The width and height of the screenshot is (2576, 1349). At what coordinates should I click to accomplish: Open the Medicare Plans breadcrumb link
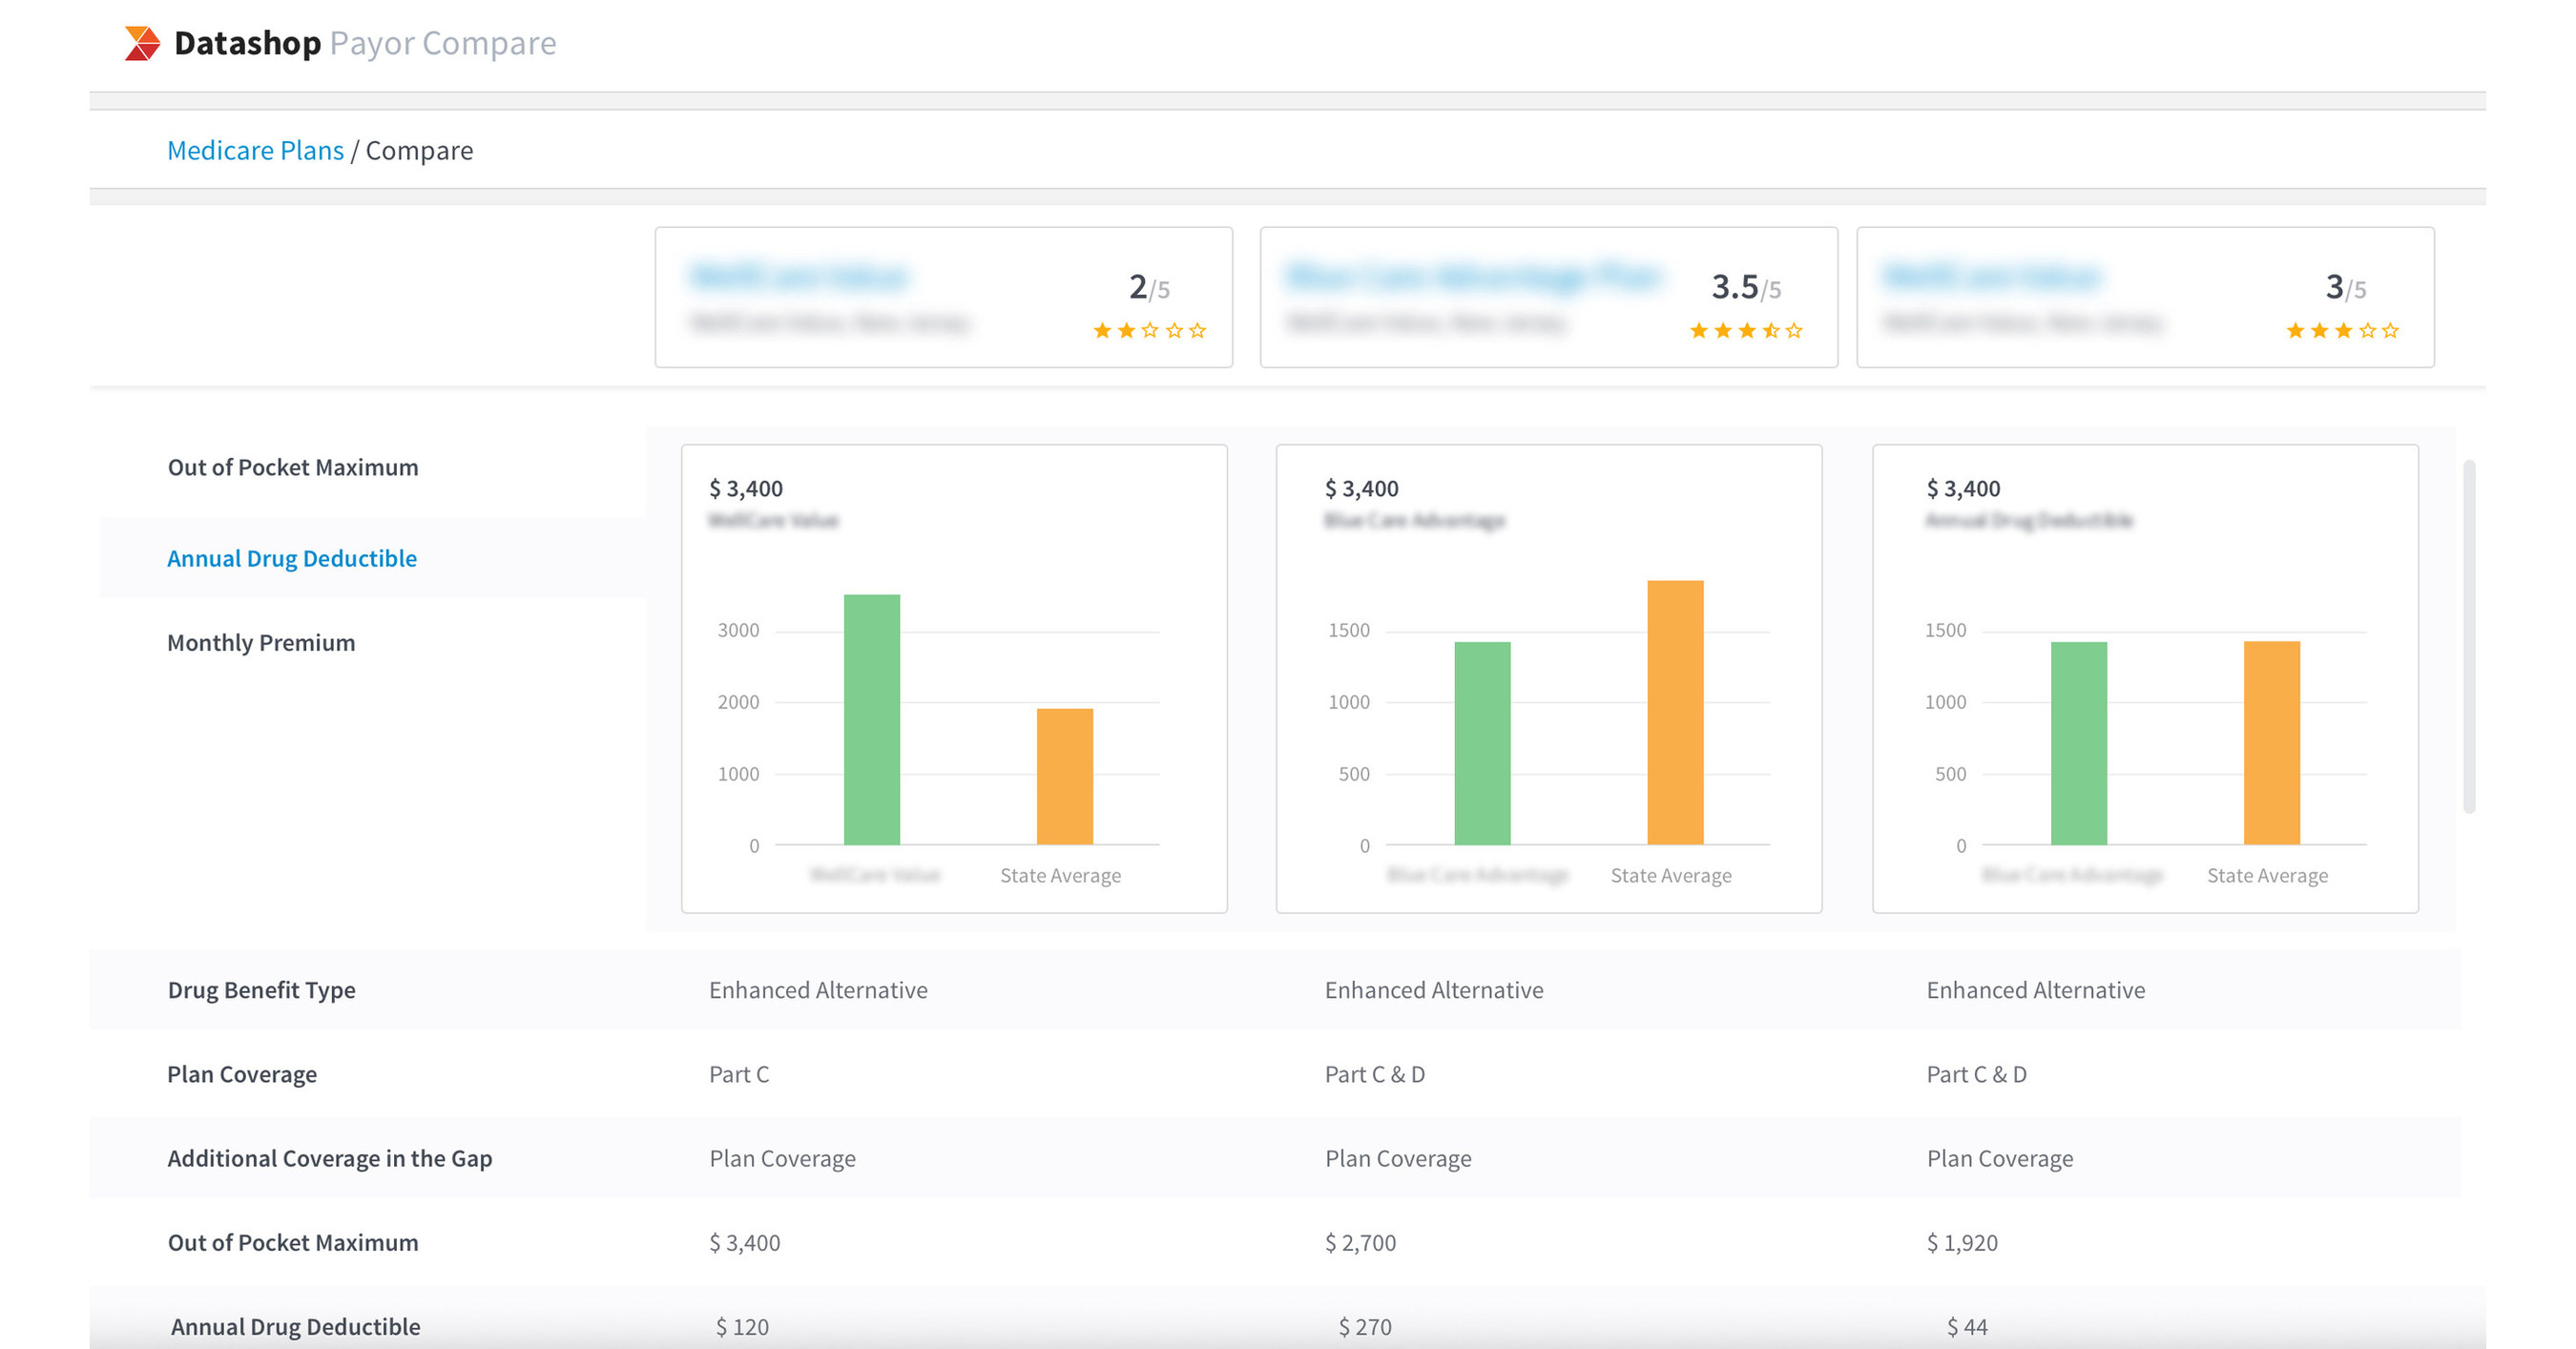click(x=255, y=150)
